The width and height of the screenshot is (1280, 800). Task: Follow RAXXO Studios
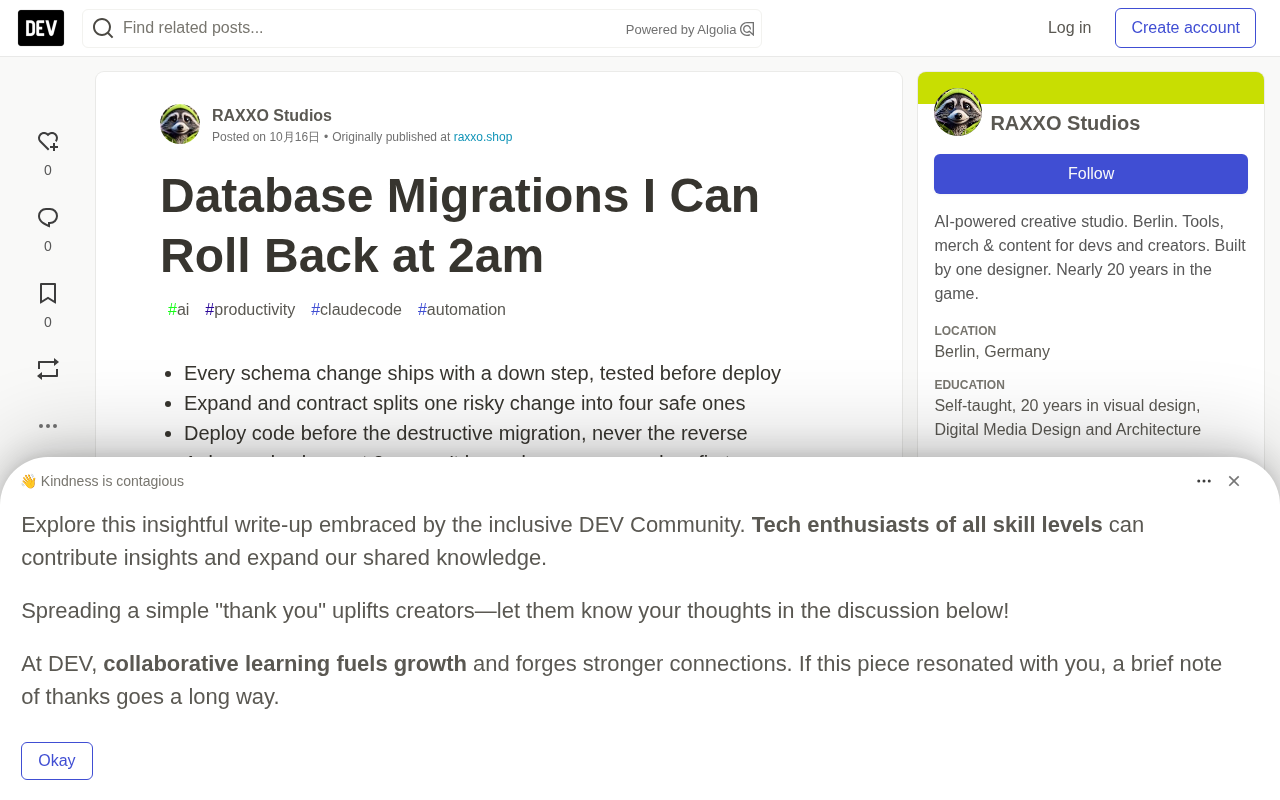[x=1091, y=174]
